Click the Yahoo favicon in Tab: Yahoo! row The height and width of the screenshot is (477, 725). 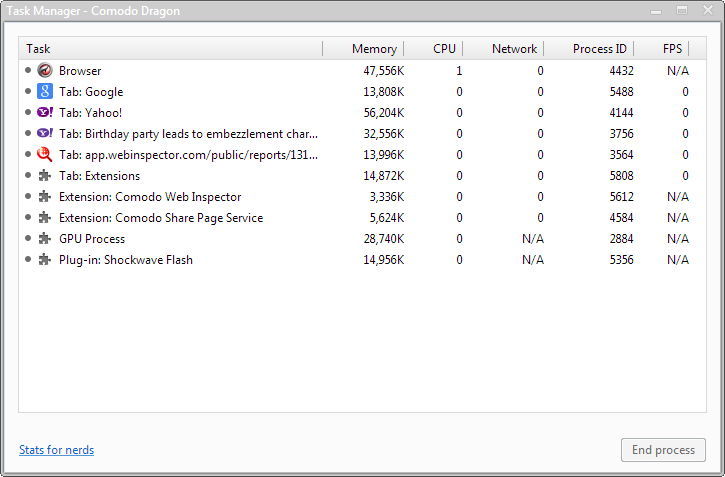point(45,112)
